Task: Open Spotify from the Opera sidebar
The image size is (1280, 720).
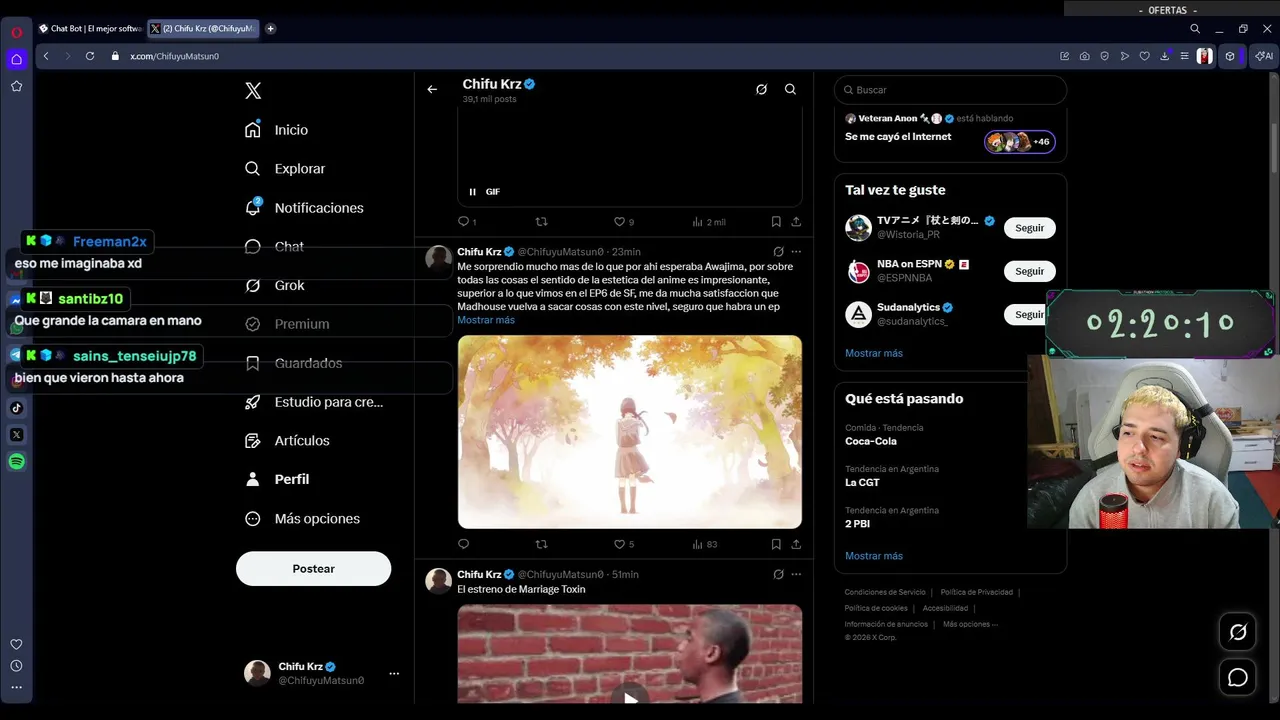Action: coord(16,461)
